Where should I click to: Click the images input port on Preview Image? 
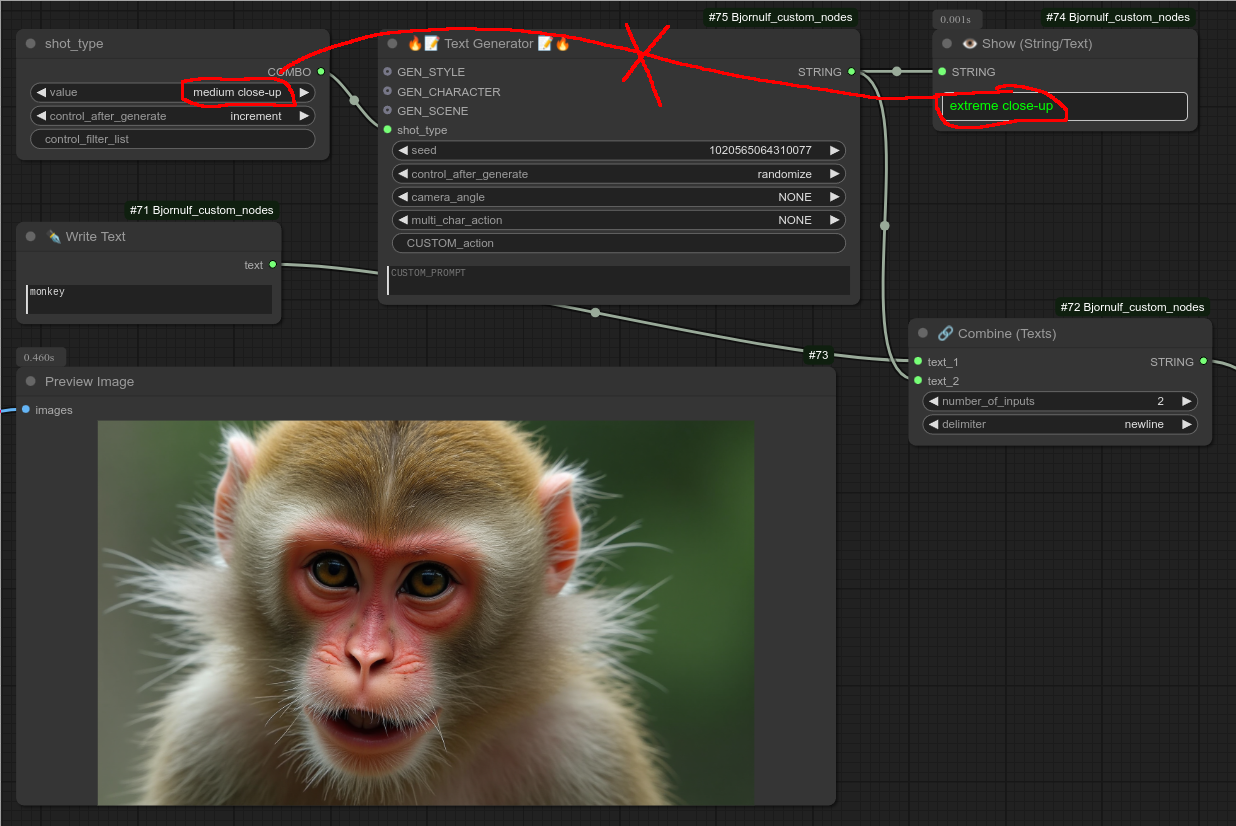(x=26, y=410)
